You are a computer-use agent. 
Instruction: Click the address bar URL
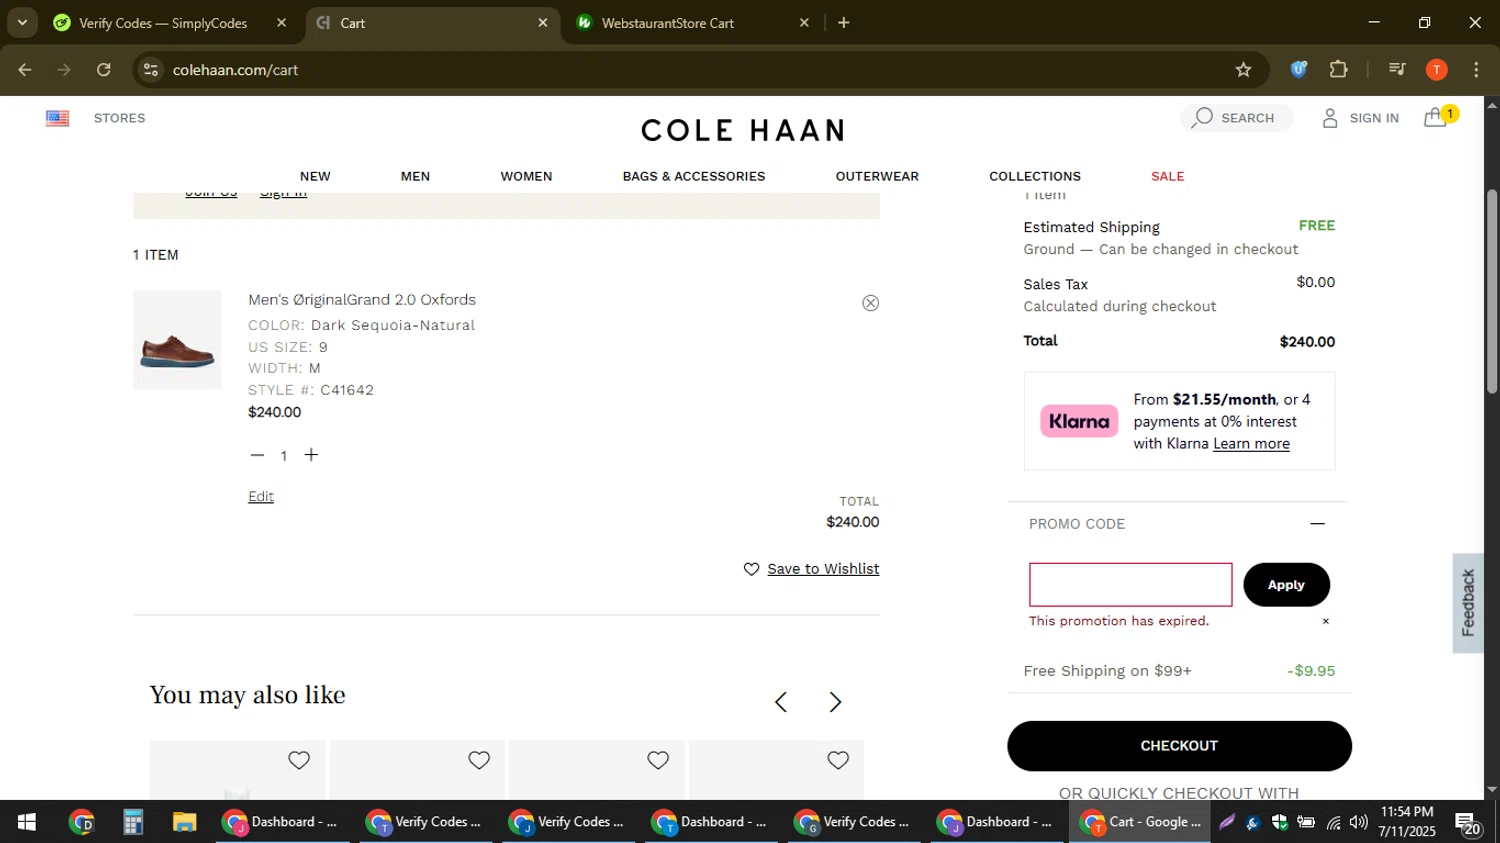pyautogui.click(x=235, y=70)
